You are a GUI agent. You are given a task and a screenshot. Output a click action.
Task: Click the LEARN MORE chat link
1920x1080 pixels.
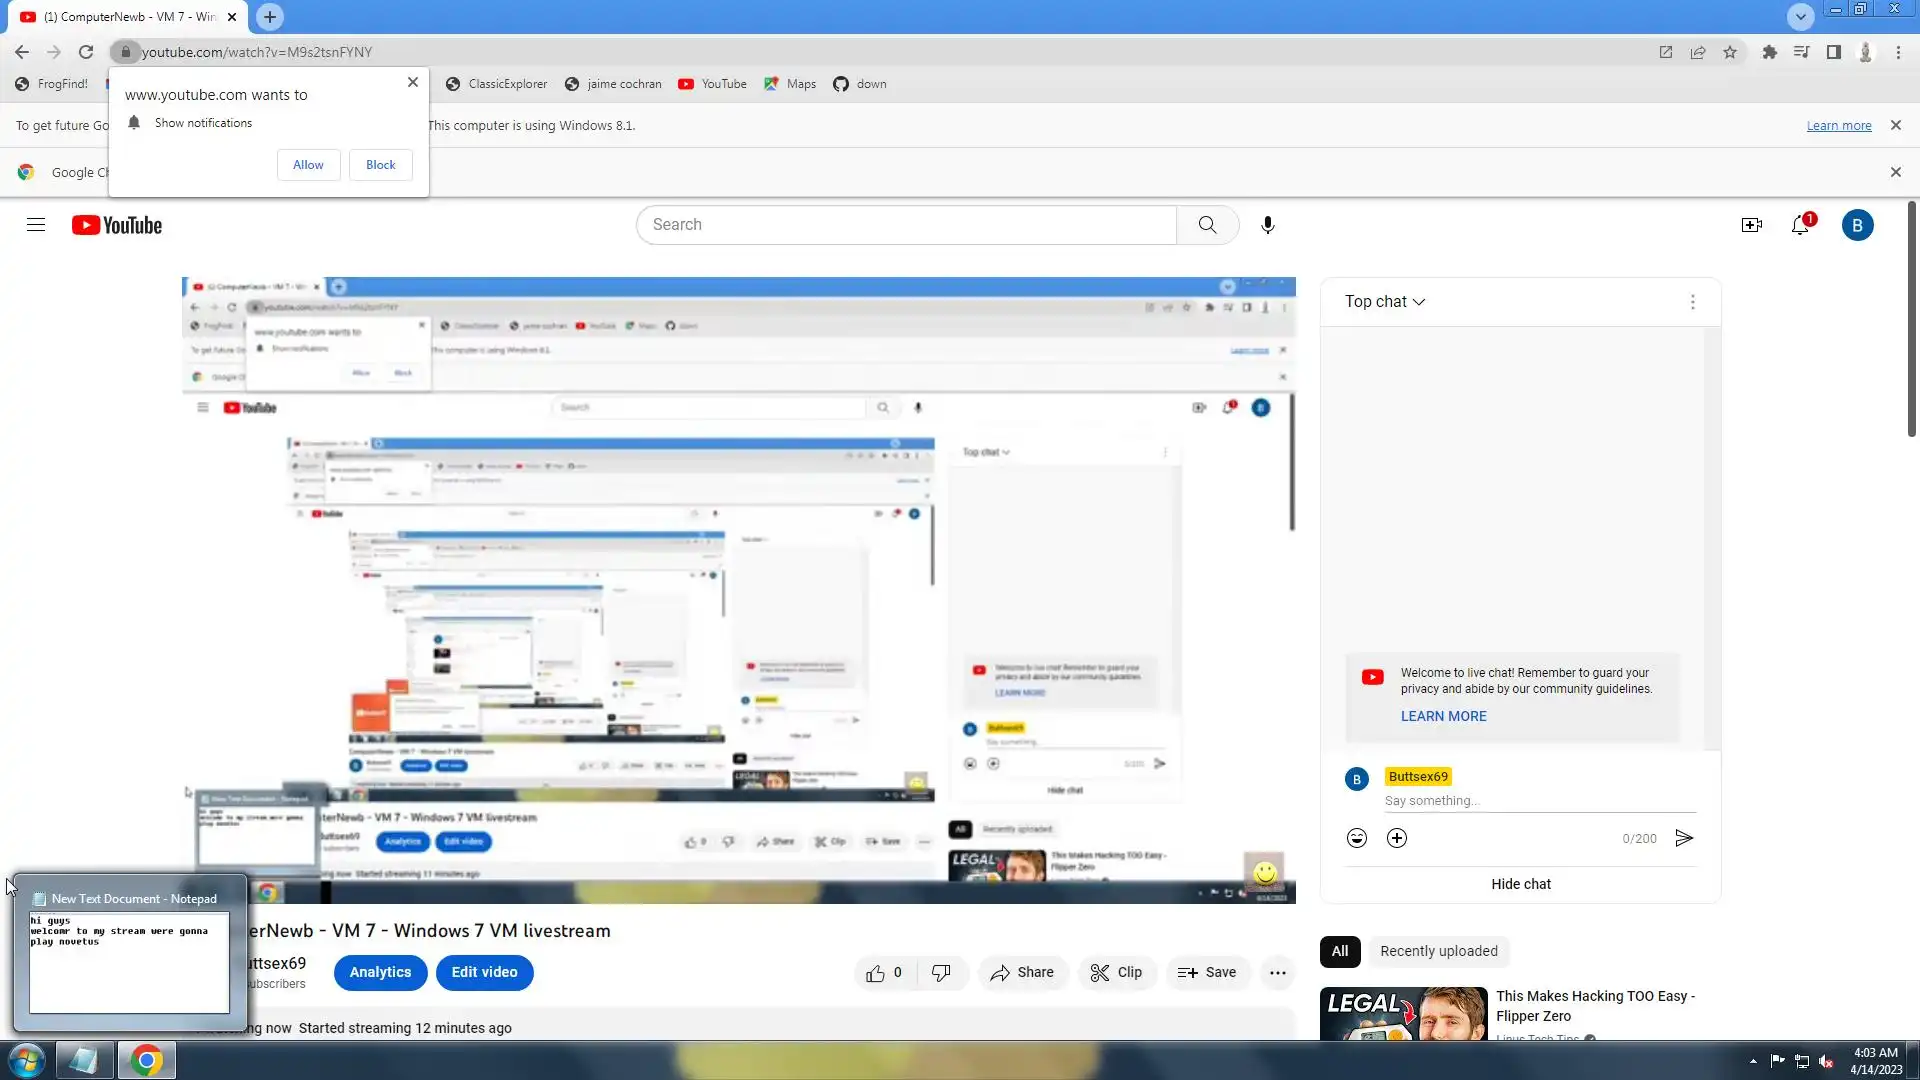[x=1443, y=716]
